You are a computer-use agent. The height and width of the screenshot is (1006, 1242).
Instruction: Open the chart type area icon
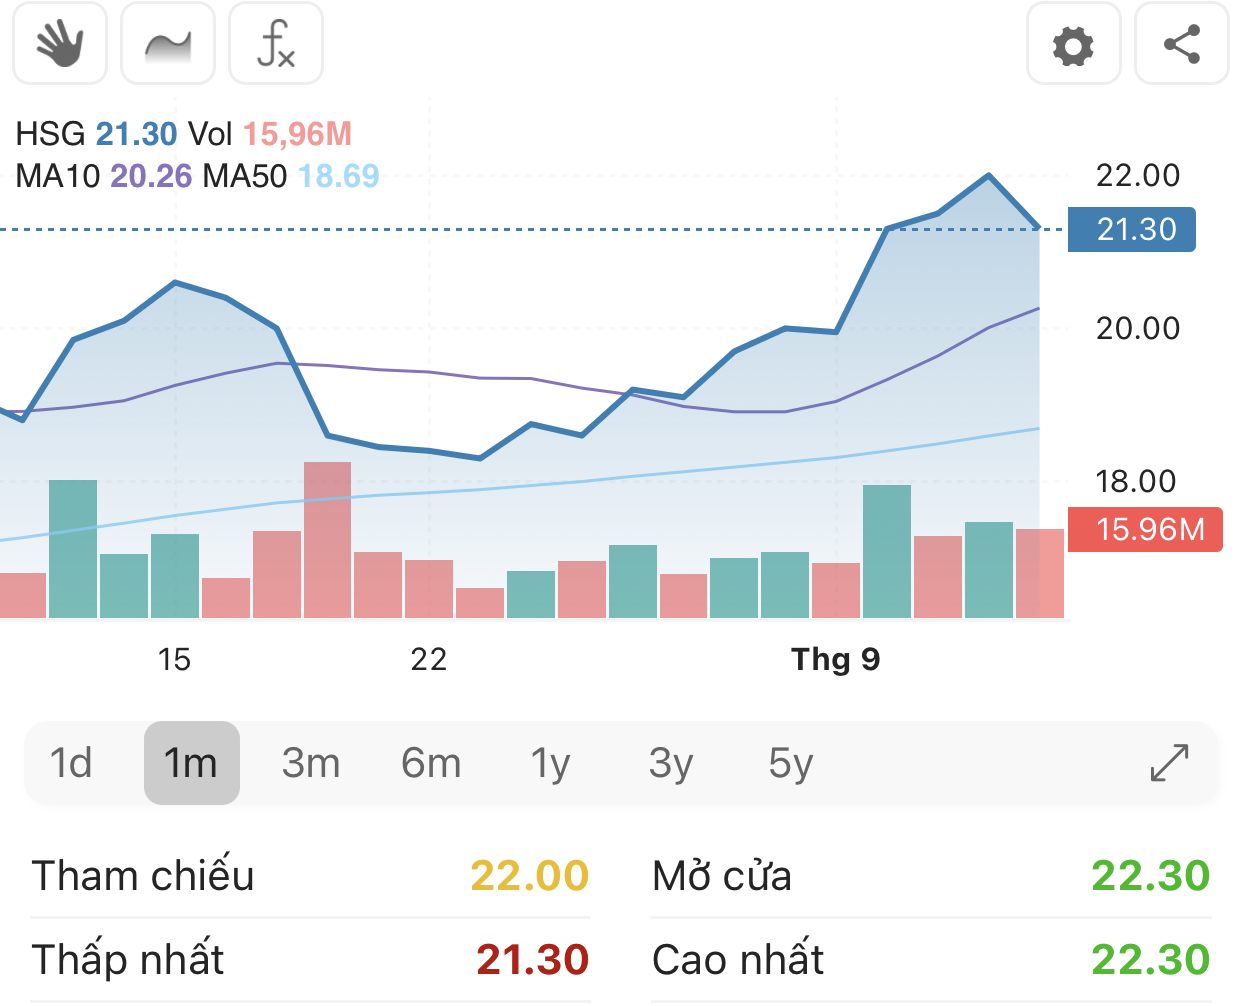tap(168, 44)
